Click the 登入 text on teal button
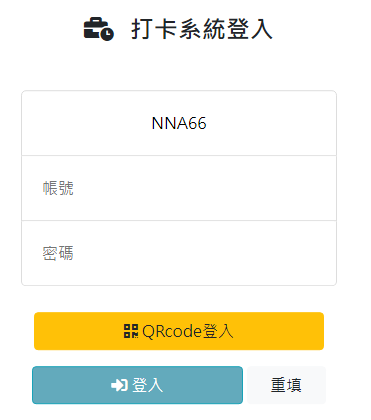Image resolution: width=371 pixels, height=420 pixels. [148, 385]
